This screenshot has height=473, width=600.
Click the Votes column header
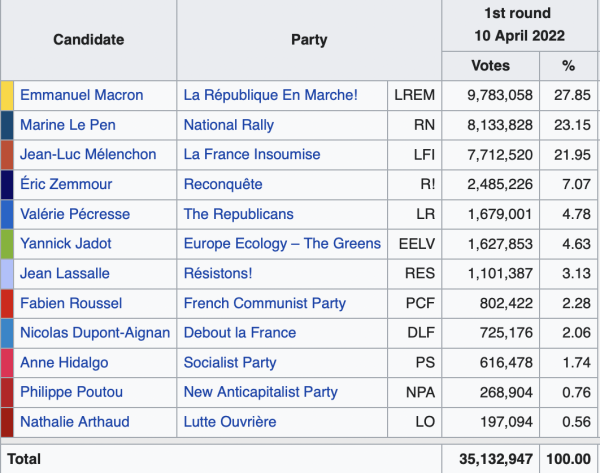[x=490, y=65]
